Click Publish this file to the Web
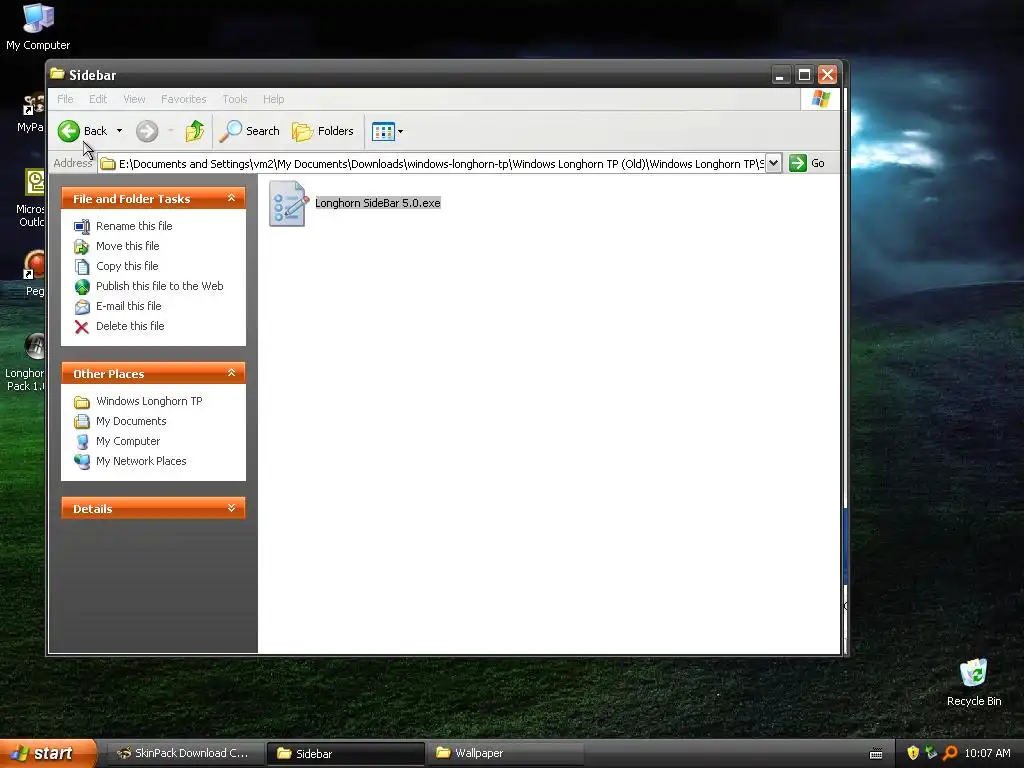Screen dimensions: 1024x768 click(x=159, y=286)
